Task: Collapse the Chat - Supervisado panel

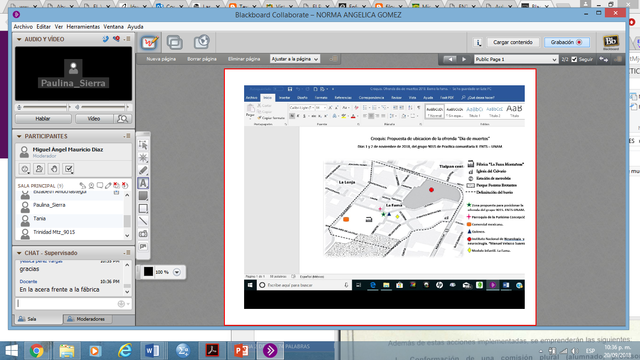Action: click(19, 253)
